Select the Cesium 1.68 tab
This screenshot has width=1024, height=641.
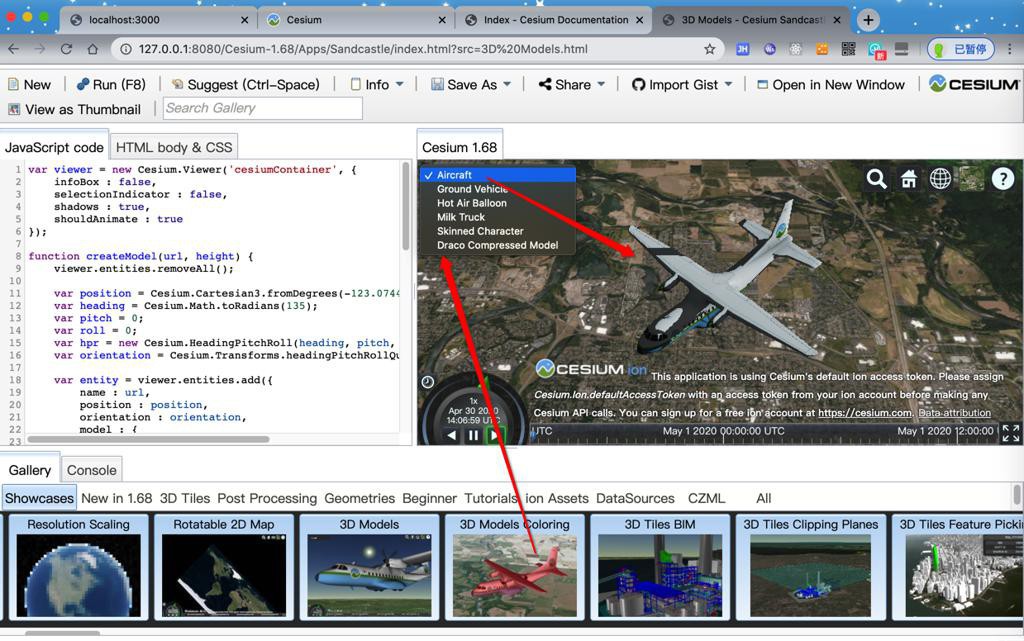click(x=459, y=147)
